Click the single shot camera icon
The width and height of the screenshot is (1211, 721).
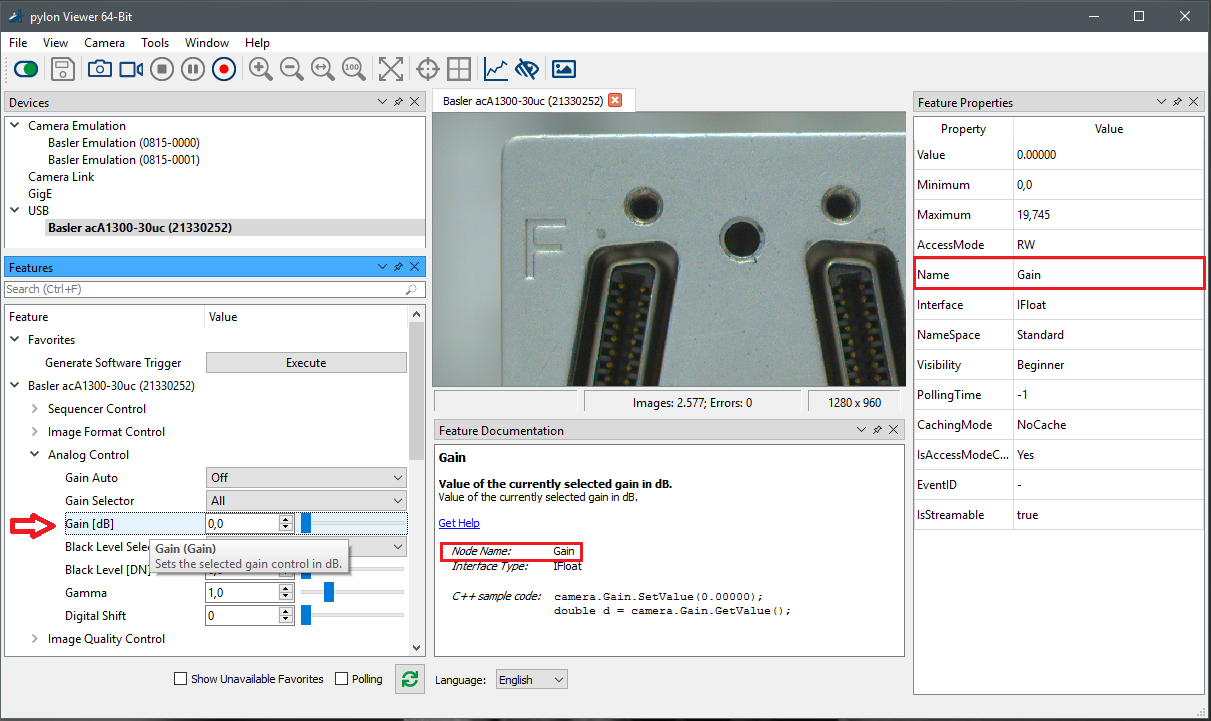point(100,69)
